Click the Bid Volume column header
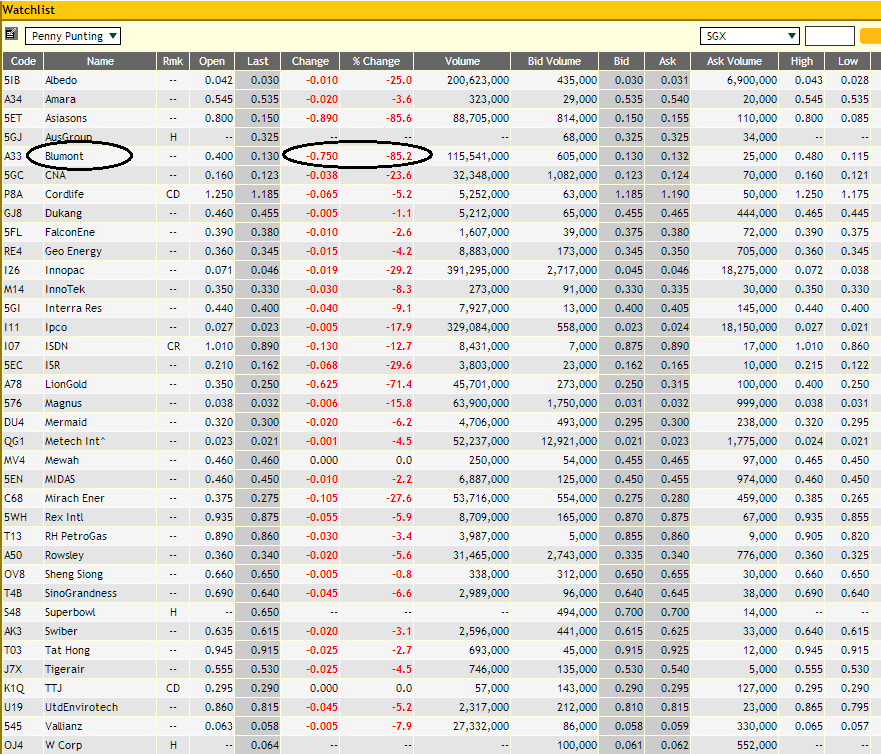881x754 pixels. (554, 61)
